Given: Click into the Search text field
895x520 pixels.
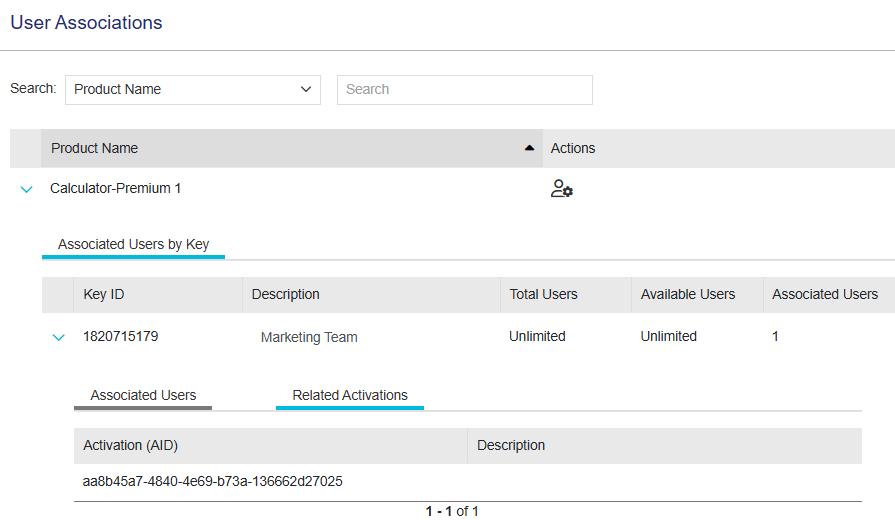Looking at the screenshot, I should (464, 89).
